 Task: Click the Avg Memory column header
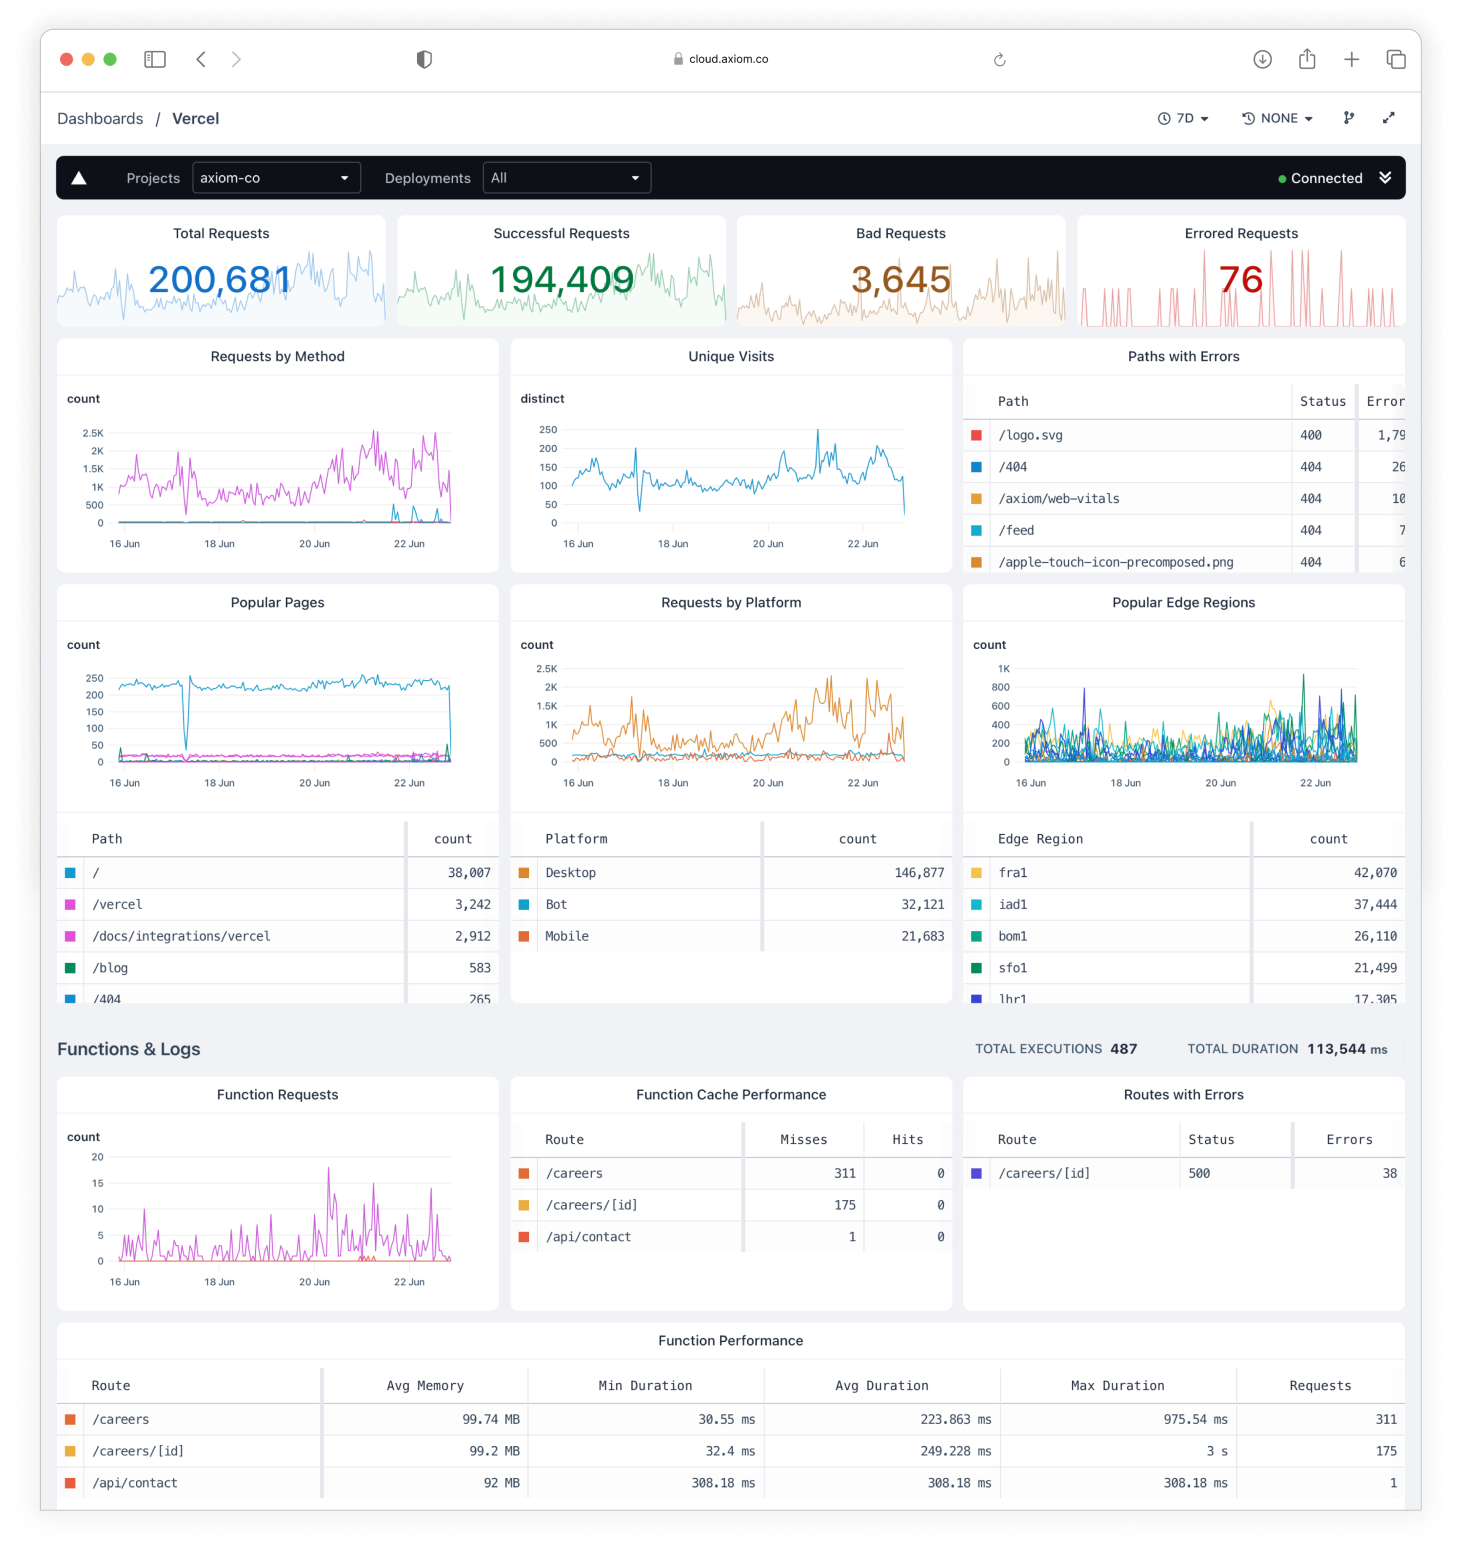point(425,1386)
